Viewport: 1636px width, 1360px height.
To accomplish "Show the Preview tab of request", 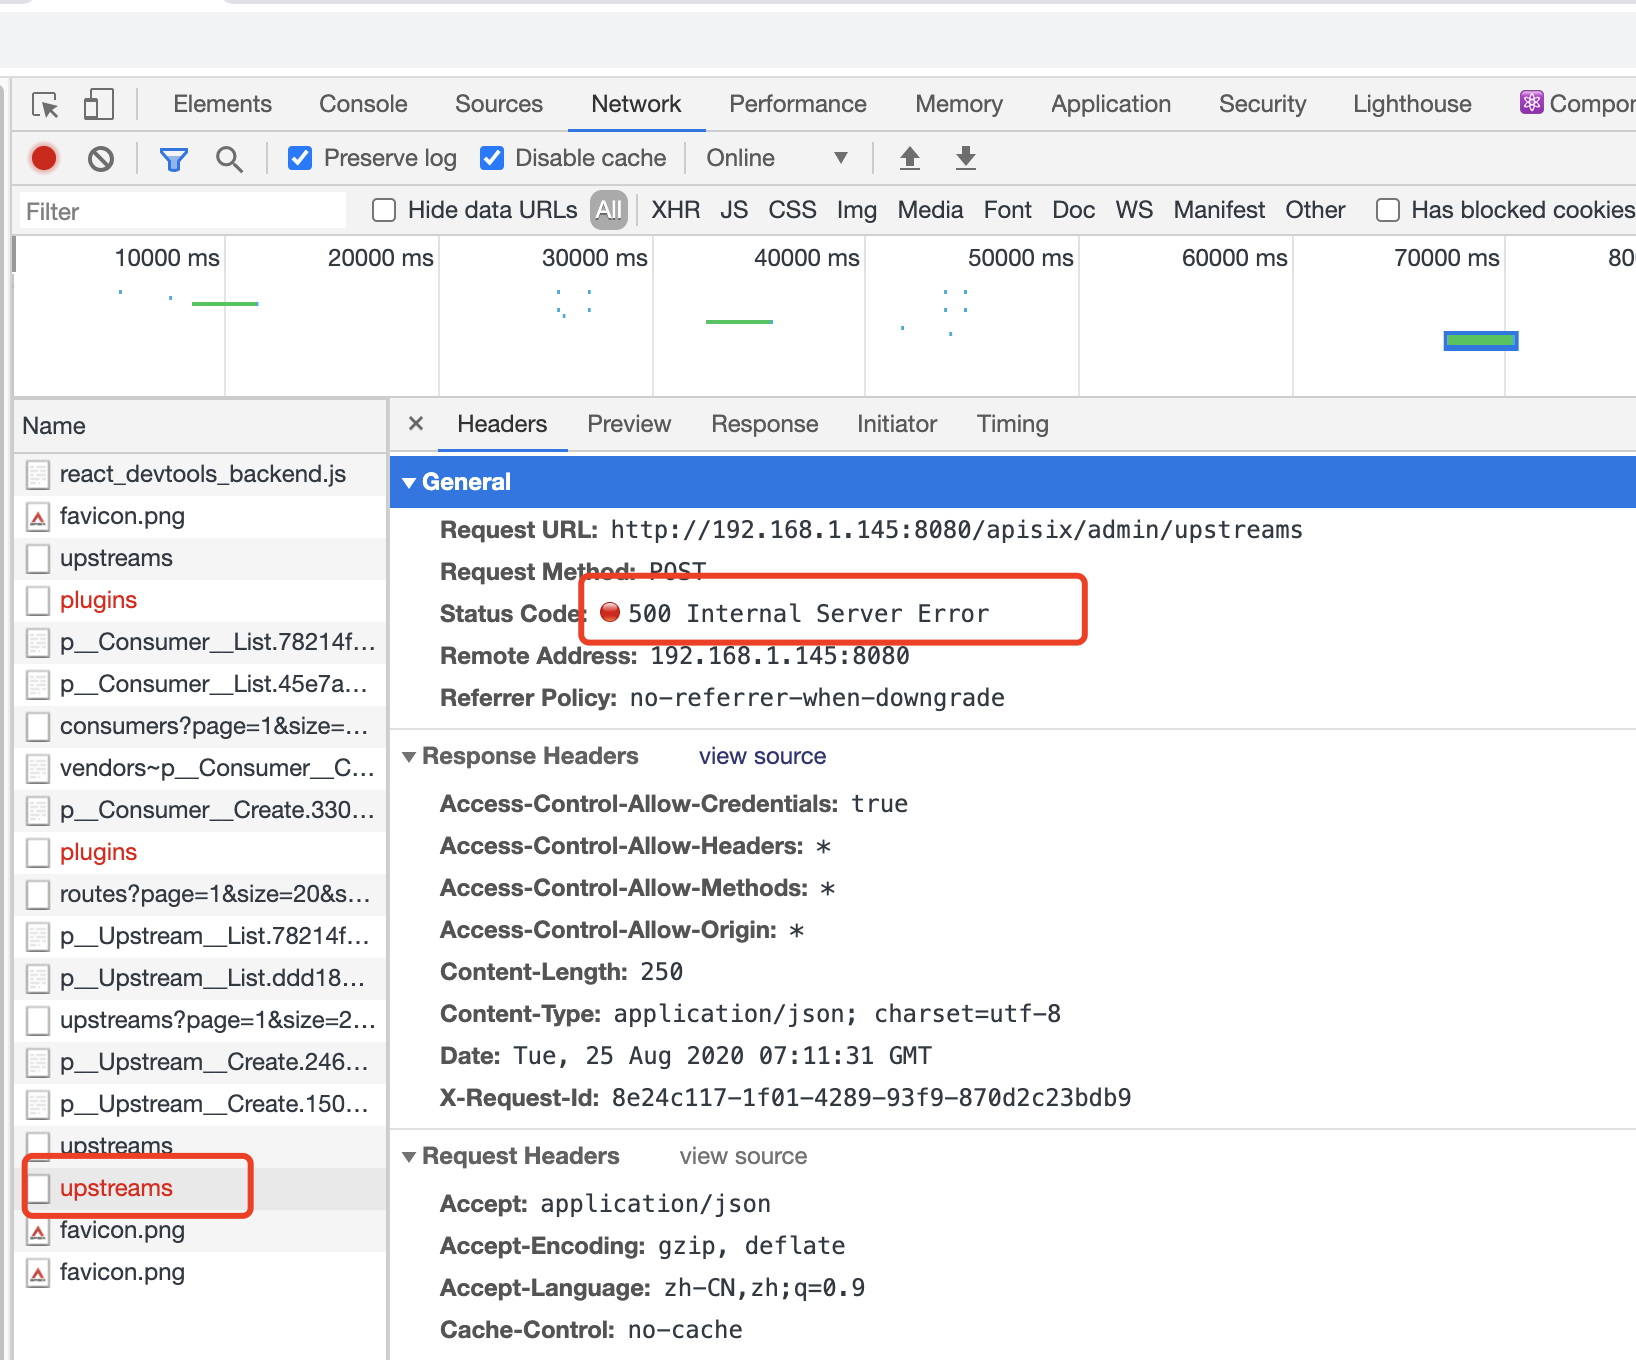I will 629,424.
